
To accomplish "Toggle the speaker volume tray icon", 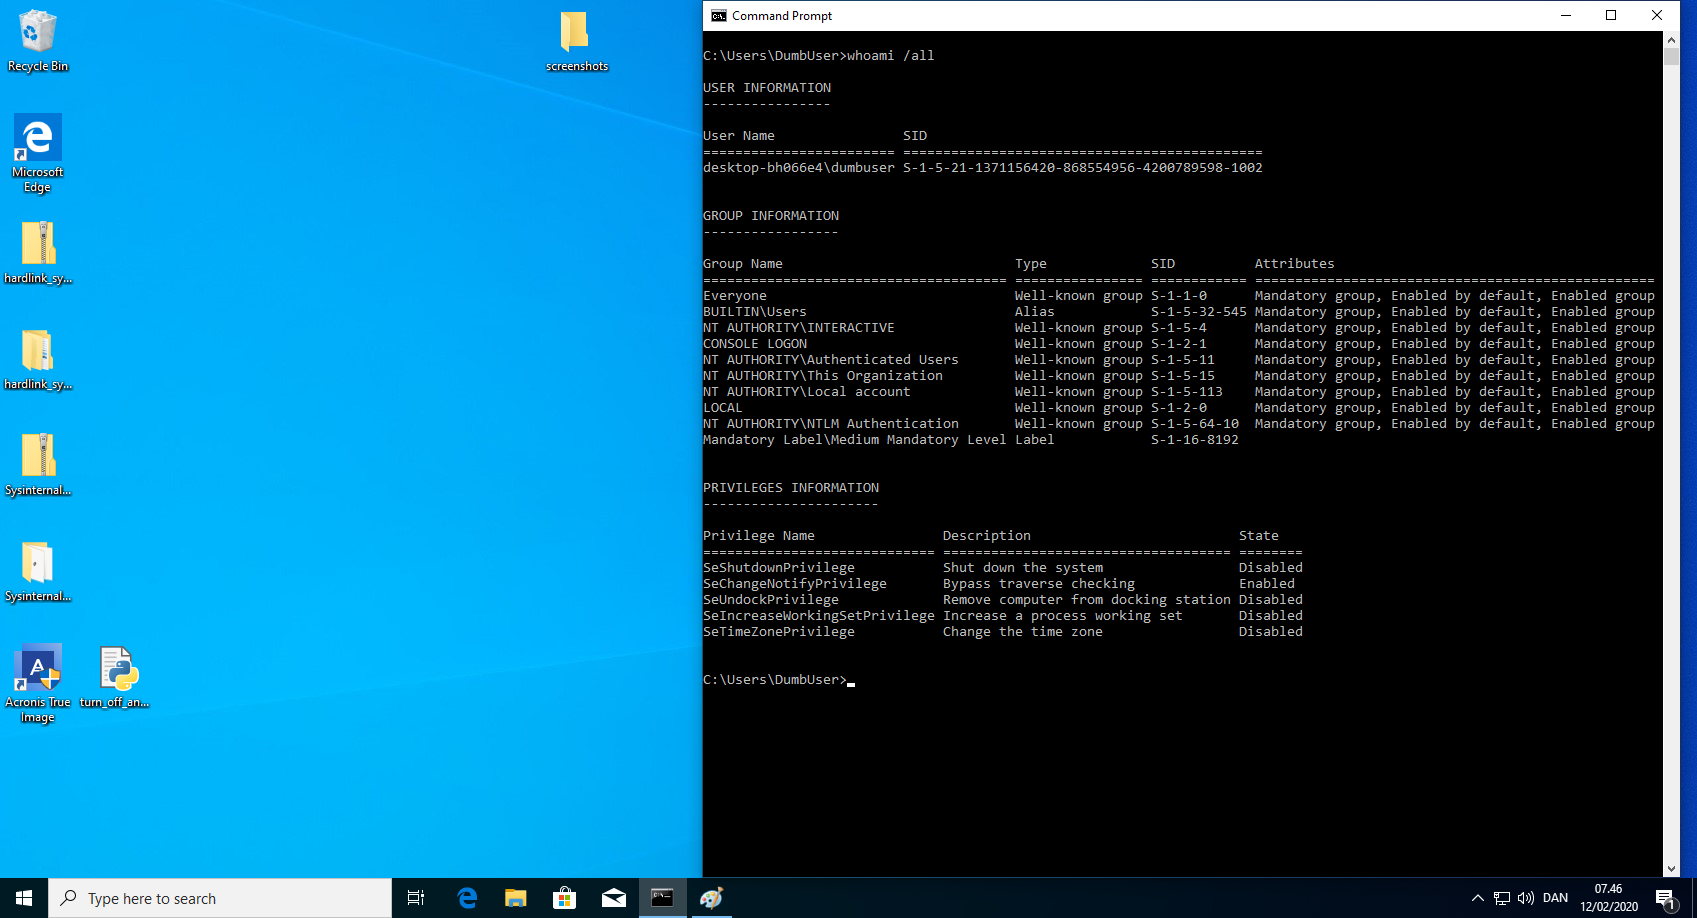I will click(1525, 898).
